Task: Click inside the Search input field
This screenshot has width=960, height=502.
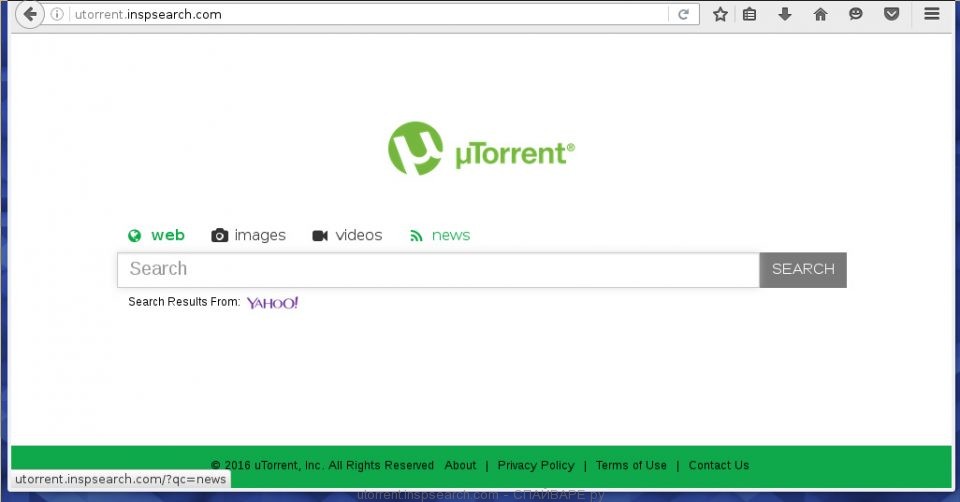Action: [x=438, y=269]
